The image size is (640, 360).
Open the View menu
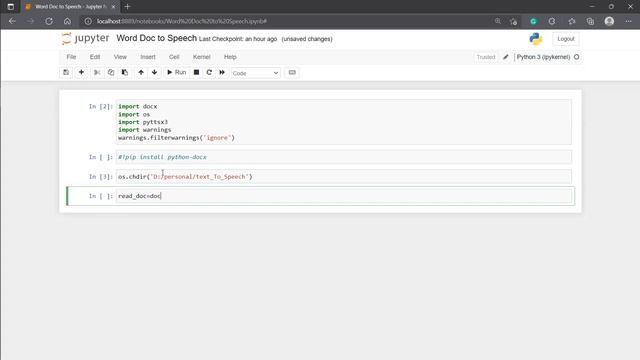(120, 57)
